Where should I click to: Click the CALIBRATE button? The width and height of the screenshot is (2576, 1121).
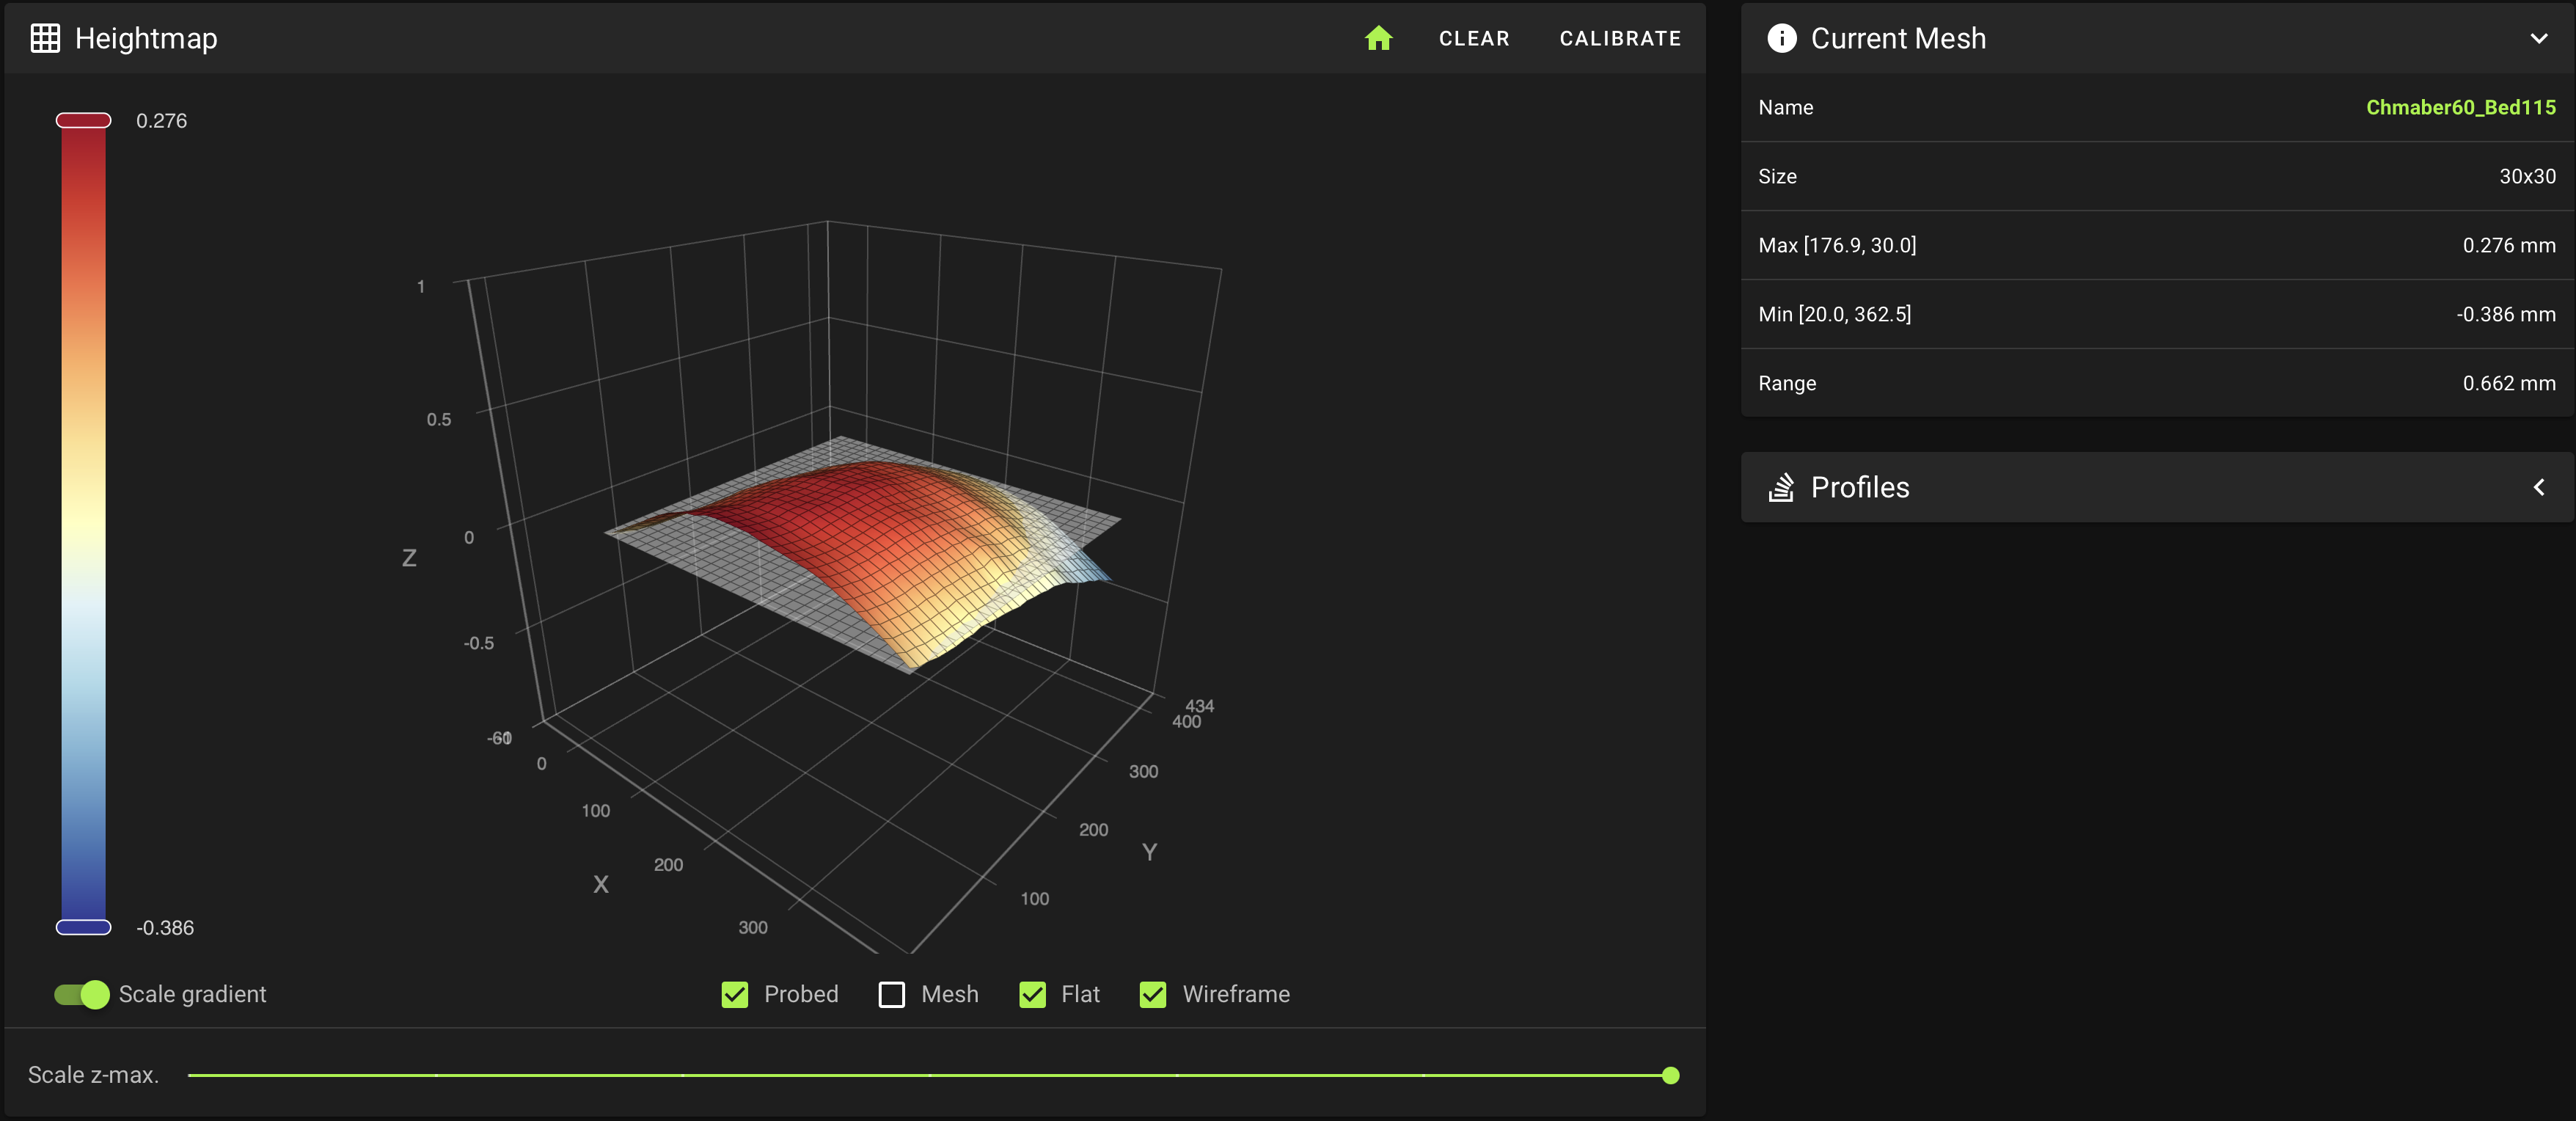(1620, 38)
